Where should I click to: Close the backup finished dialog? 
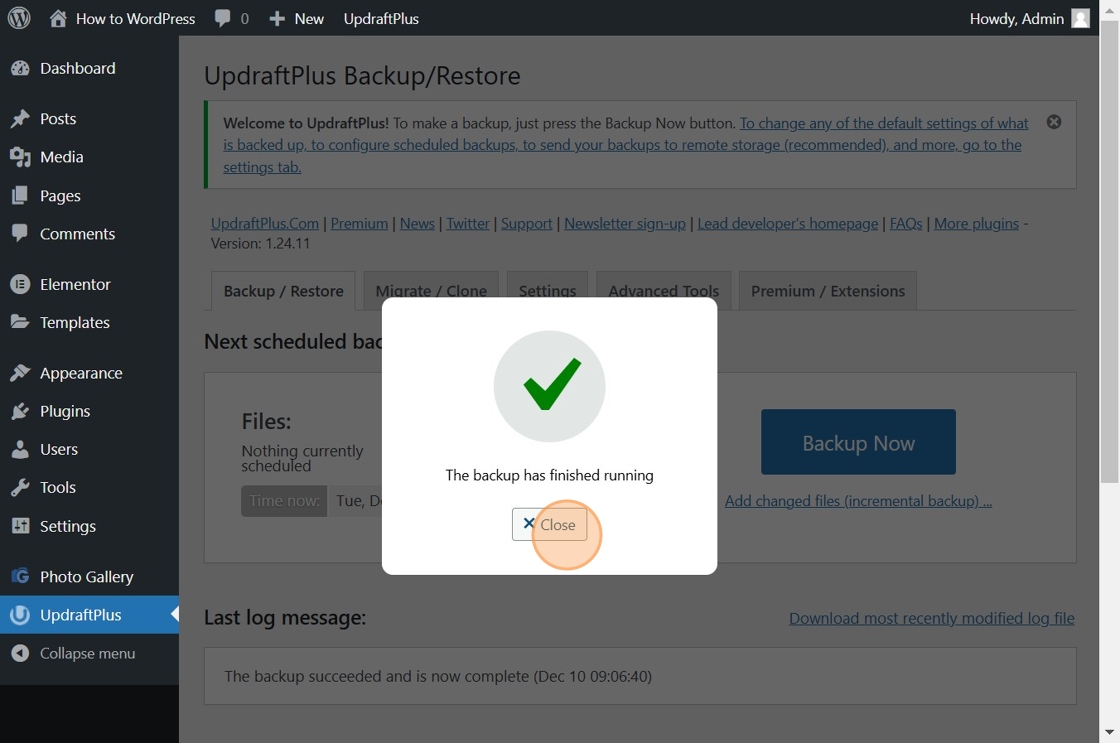(x=549, y=524)
